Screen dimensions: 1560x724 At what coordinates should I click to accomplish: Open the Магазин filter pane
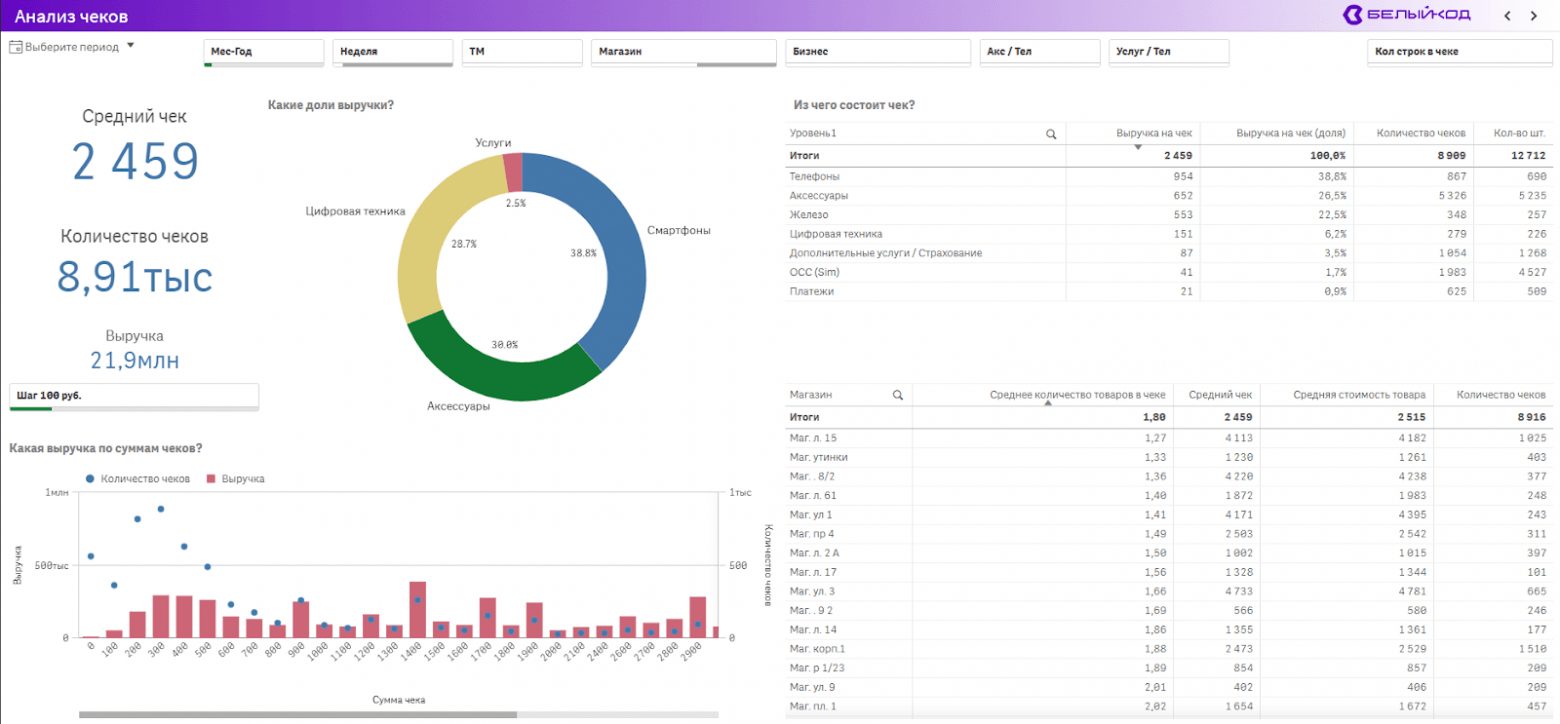pyautogui.click(x=683, y=52)
